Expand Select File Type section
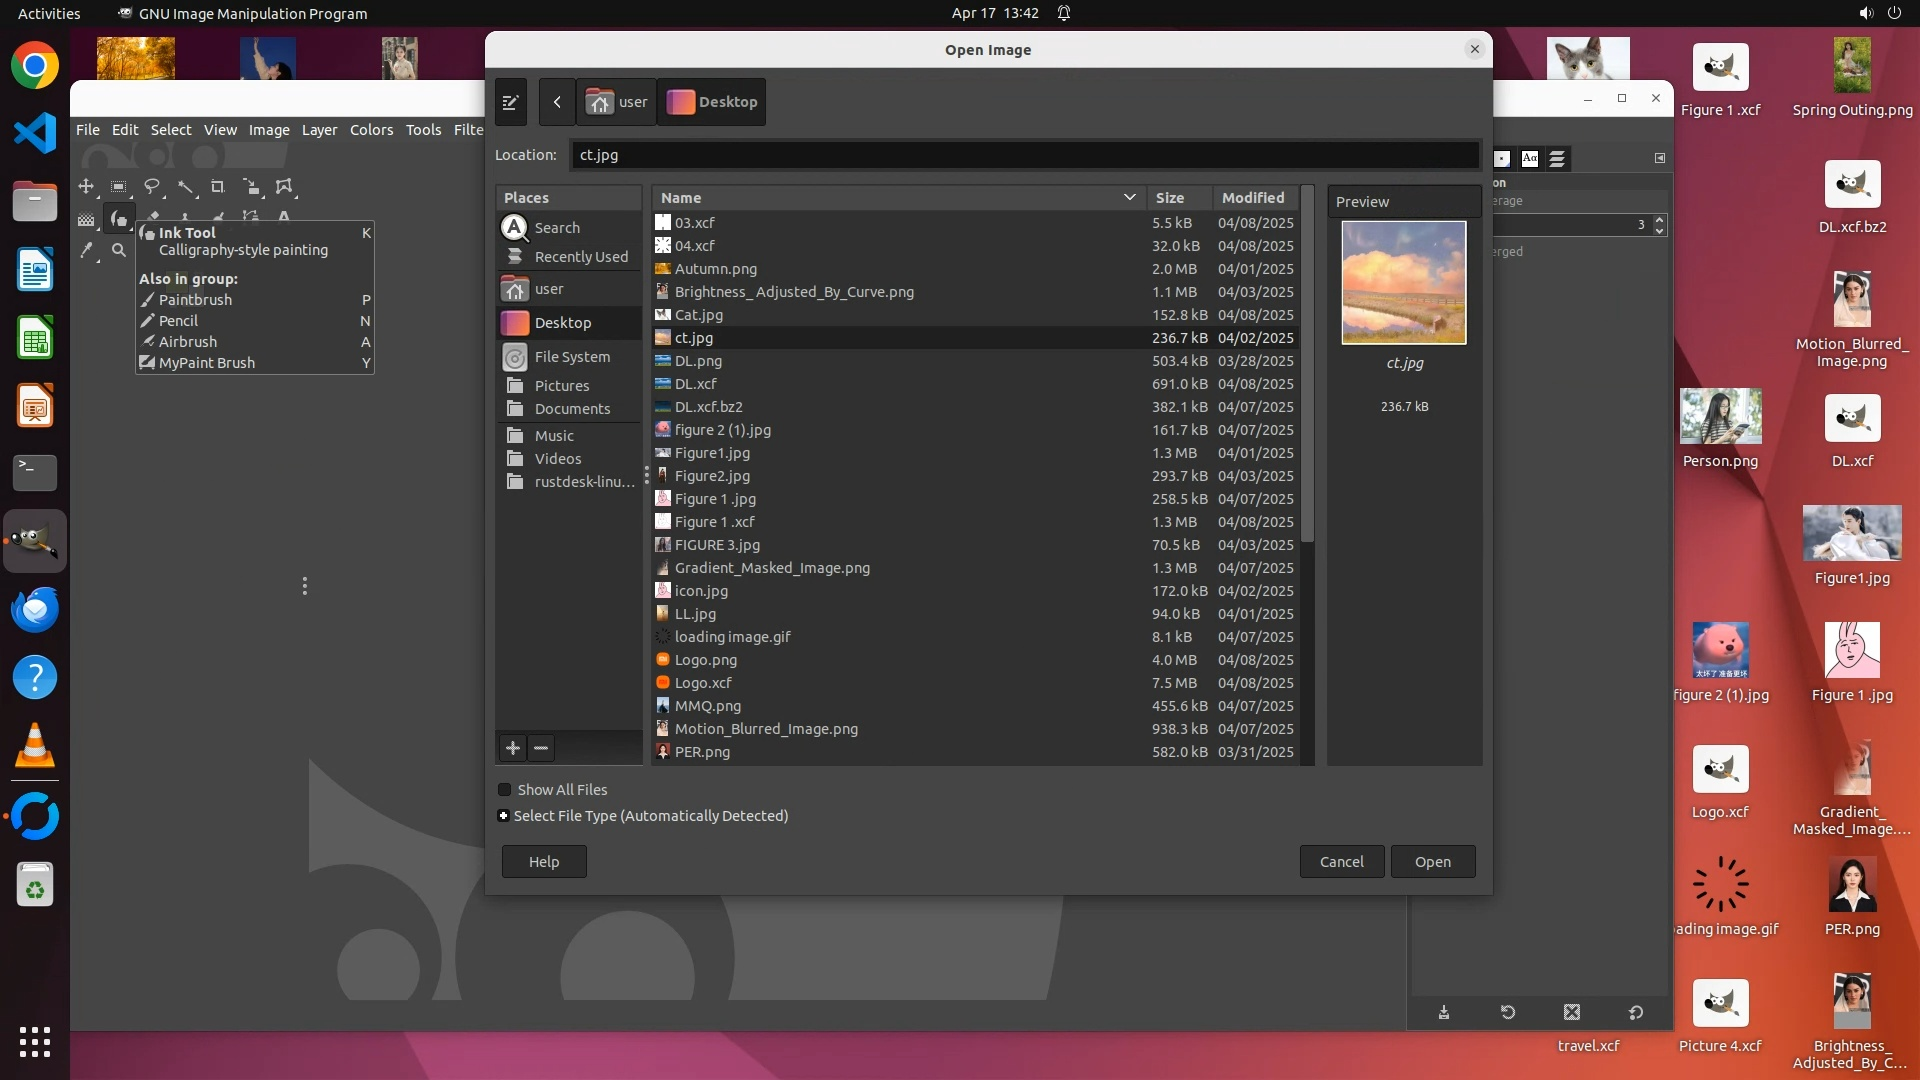Screen dimensions: 1920x1080 [504, 816]
